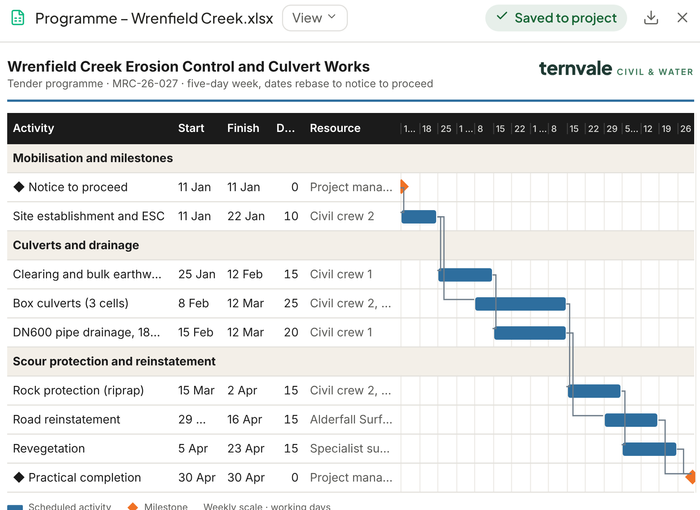Screen dimensions: 700x510
Task: Click the 23 Apr finish date cell
Action: pyautogui.click(x=246, y=448)
